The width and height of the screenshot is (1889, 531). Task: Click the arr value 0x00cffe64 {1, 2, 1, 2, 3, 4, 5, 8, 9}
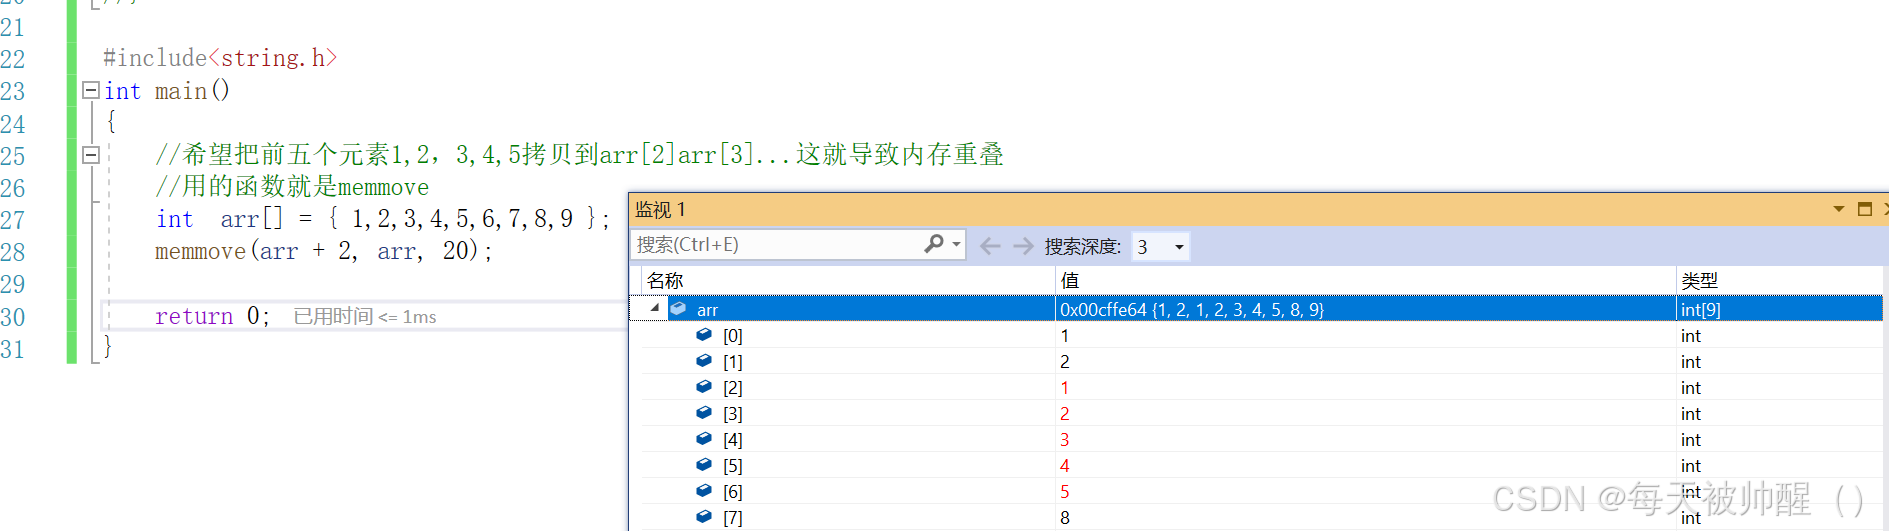click(1192, 310)
